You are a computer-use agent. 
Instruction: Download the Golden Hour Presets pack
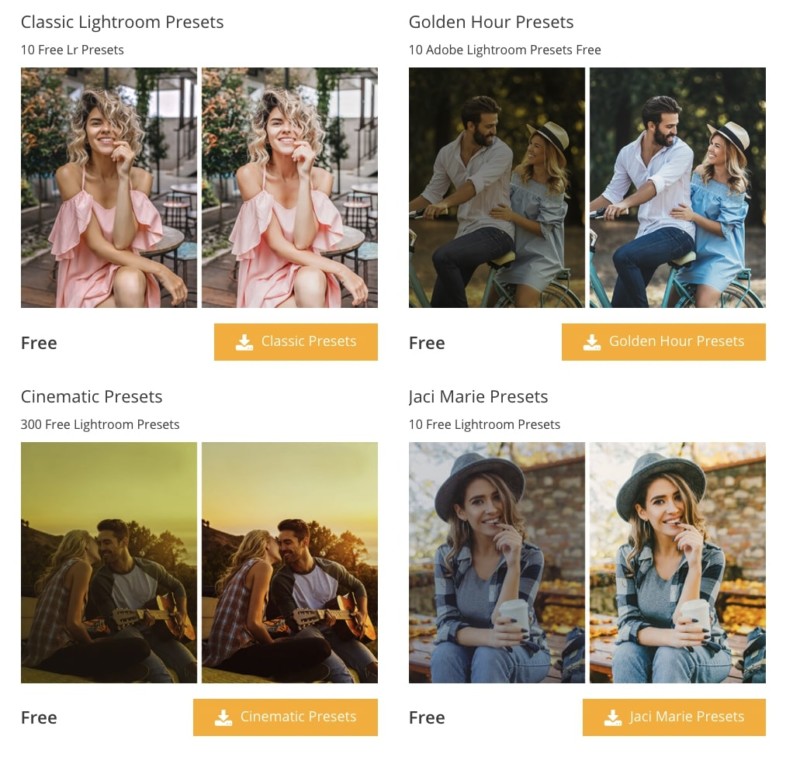pyautogui.click(x=663, y=341)
